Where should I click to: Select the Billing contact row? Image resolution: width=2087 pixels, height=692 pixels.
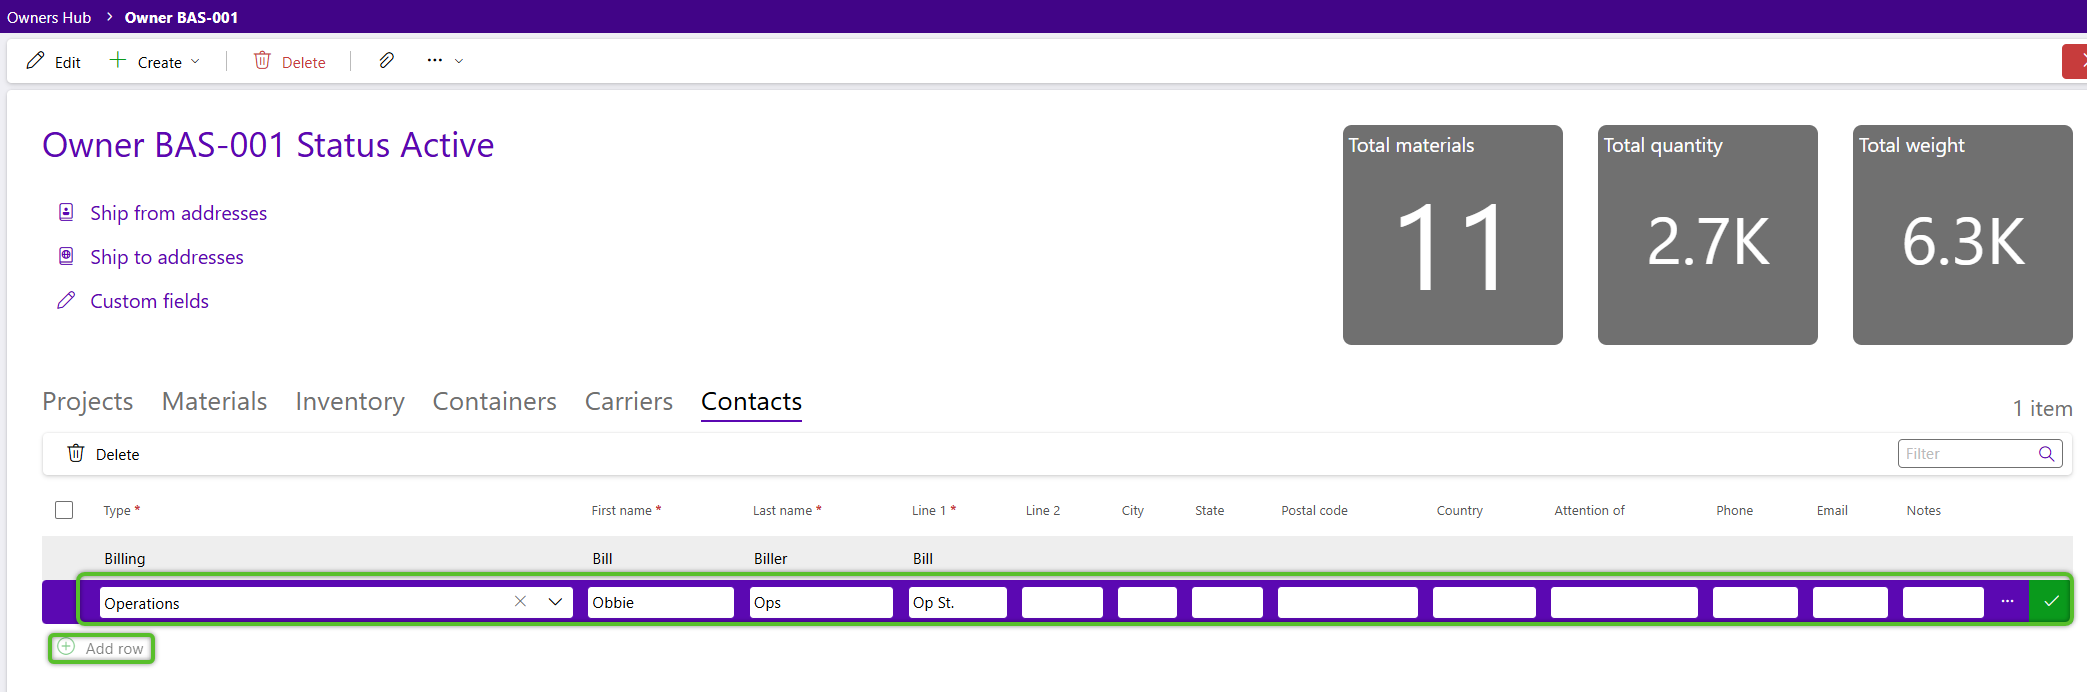click(x=1057, y=558)
